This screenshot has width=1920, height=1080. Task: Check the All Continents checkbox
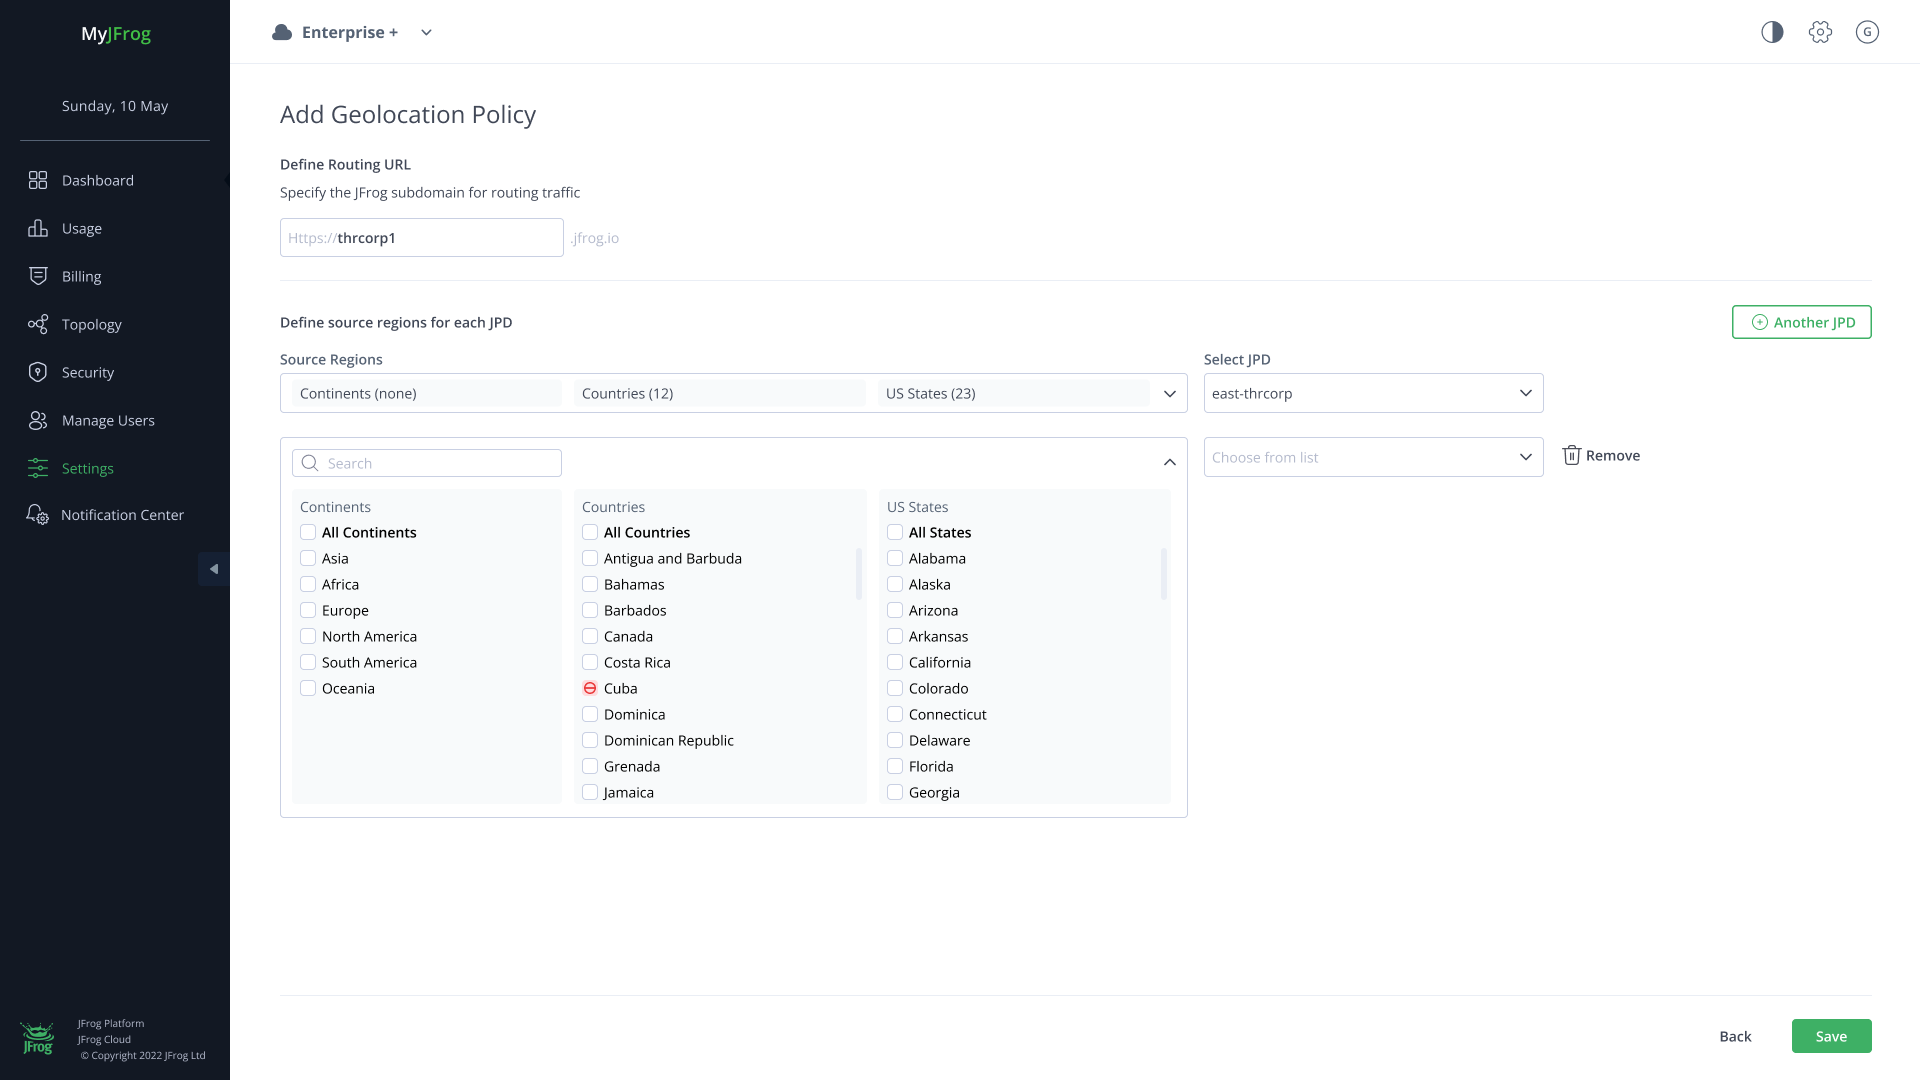coord(308,532)
